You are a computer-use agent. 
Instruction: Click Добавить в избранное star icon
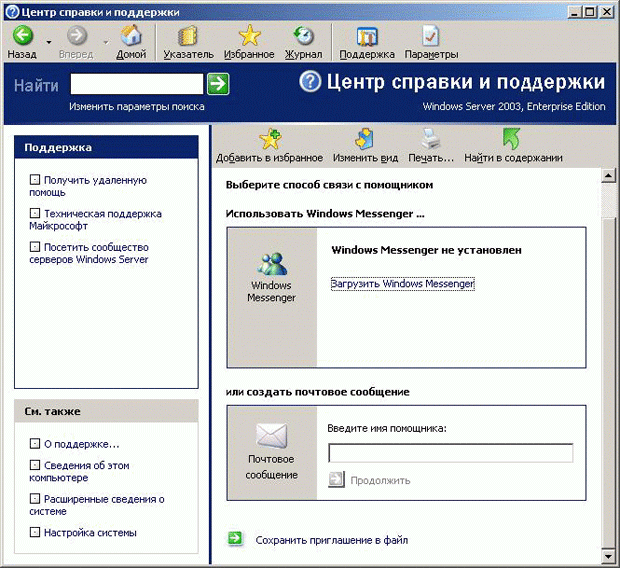coord(270,139)
